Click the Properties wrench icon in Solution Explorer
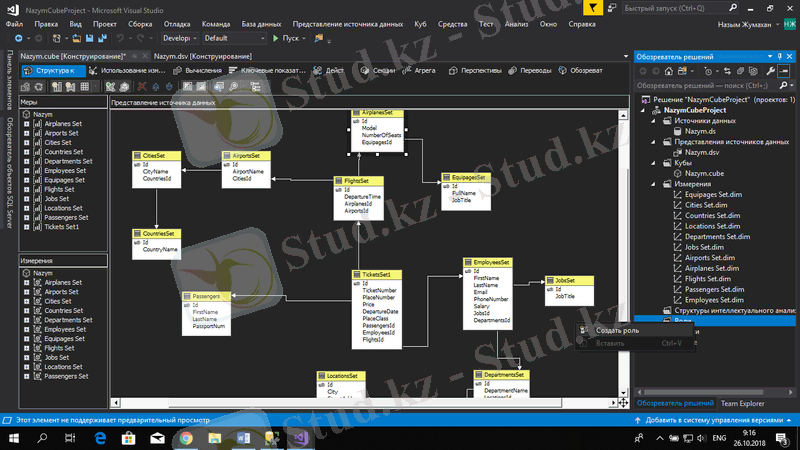This screenshot has height=450, width=800. (770, 71)
